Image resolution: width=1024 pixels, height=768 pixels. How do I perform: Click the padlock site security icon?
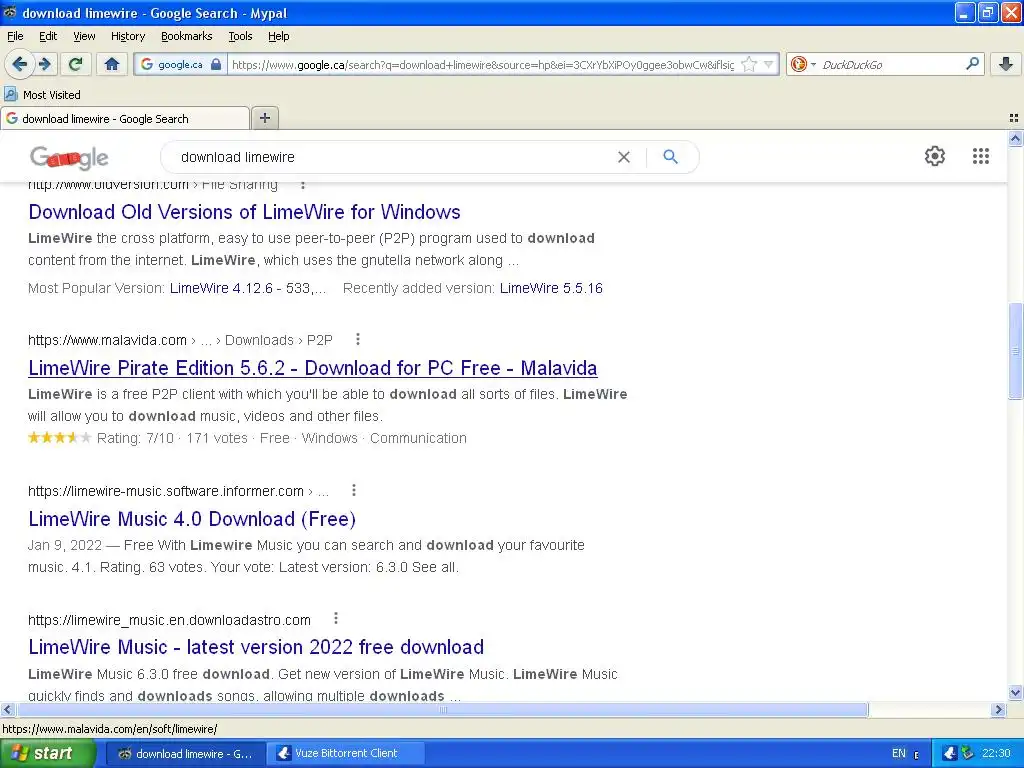216,64
